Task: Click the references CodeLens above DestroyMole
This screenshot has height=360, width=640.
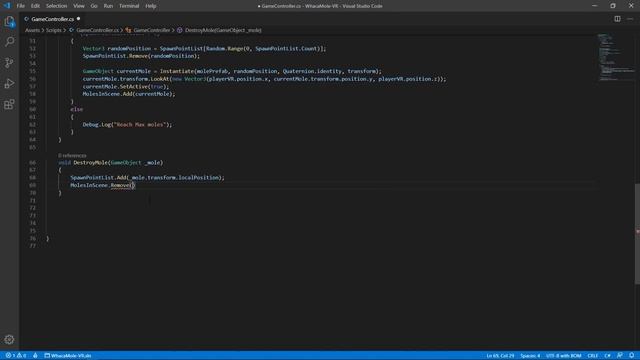Action: pos(72,156)
